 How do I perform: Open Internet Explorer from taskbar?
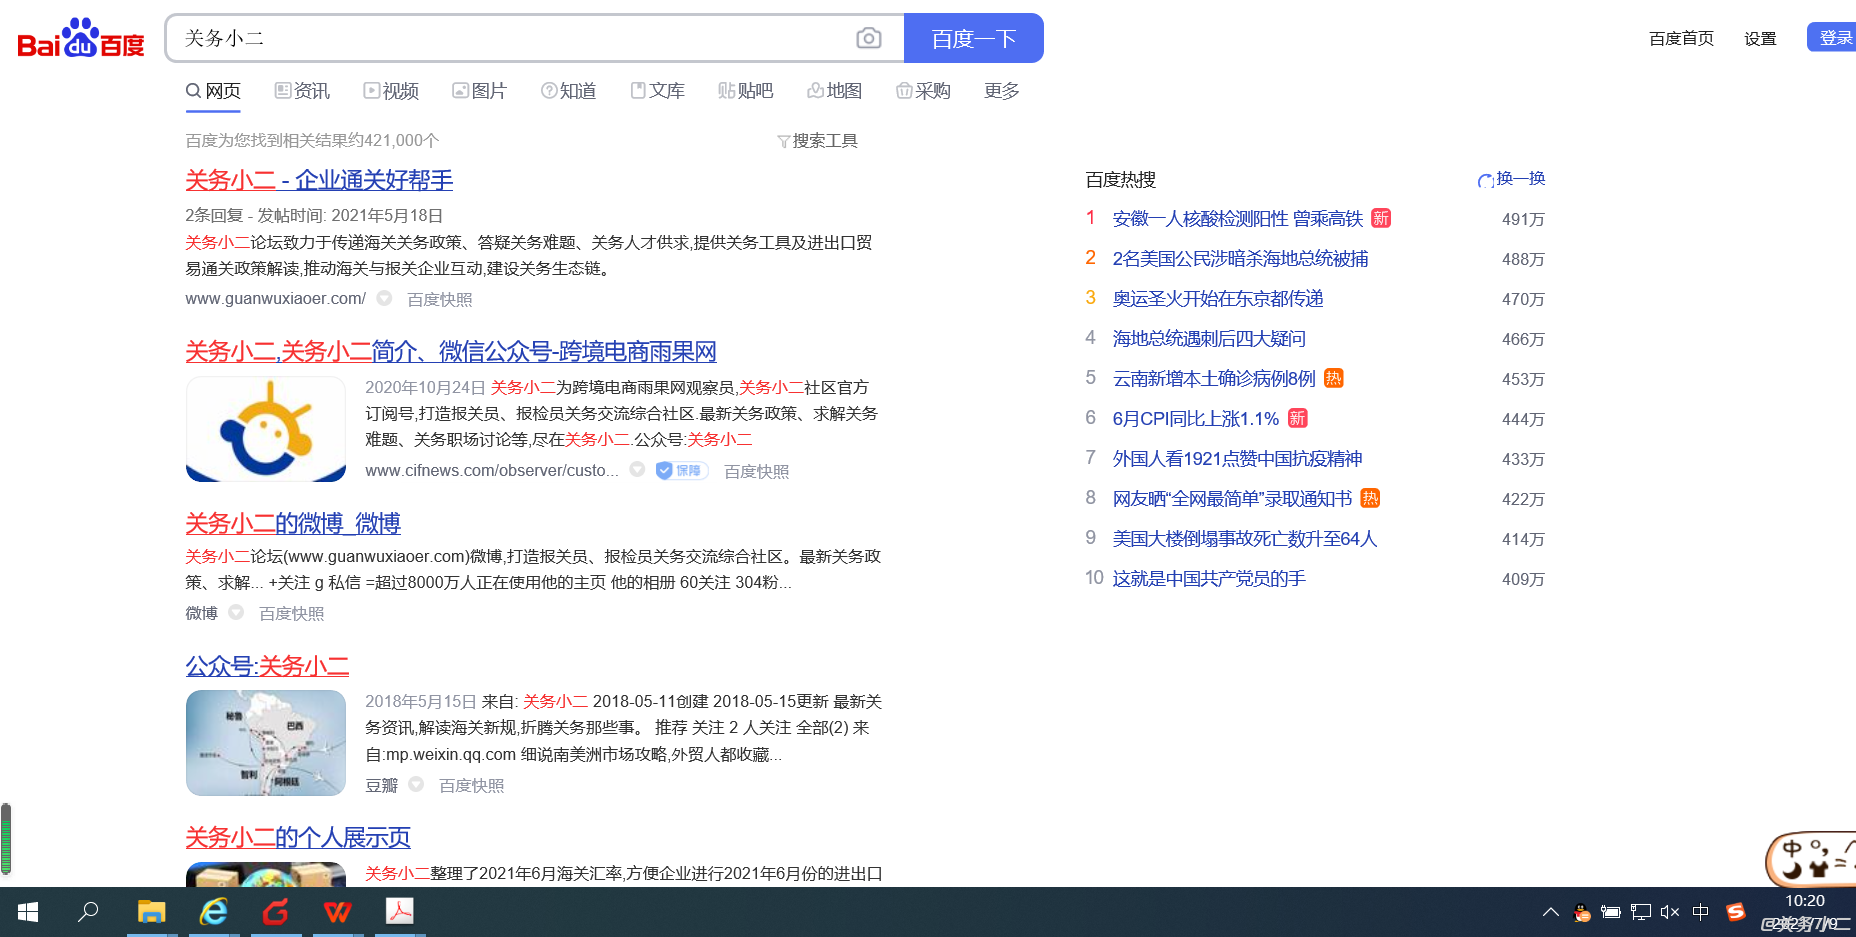tap(213, 912)
